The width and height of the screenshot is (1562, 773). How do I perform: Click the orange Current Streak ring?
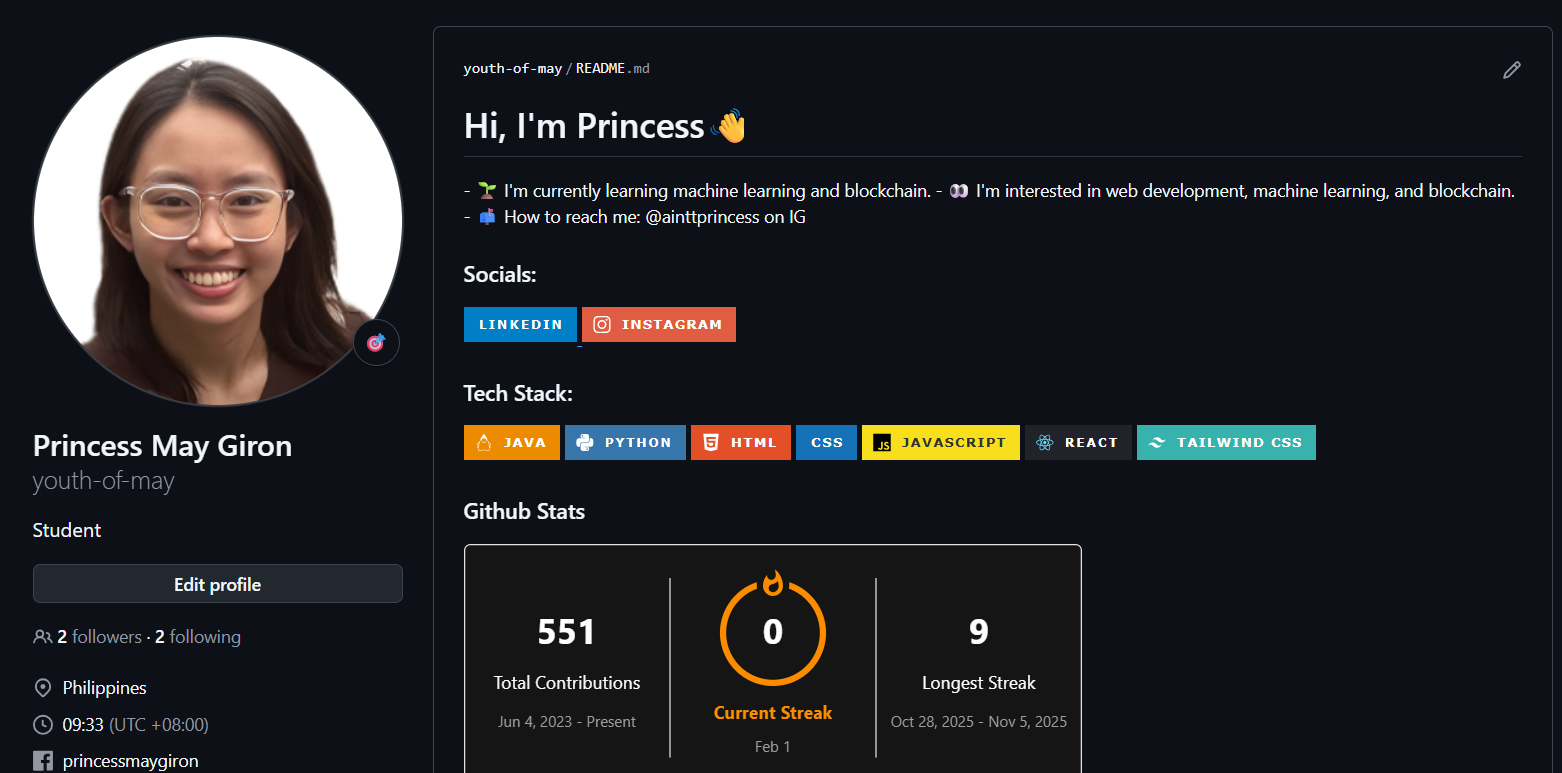click(772, 632)
